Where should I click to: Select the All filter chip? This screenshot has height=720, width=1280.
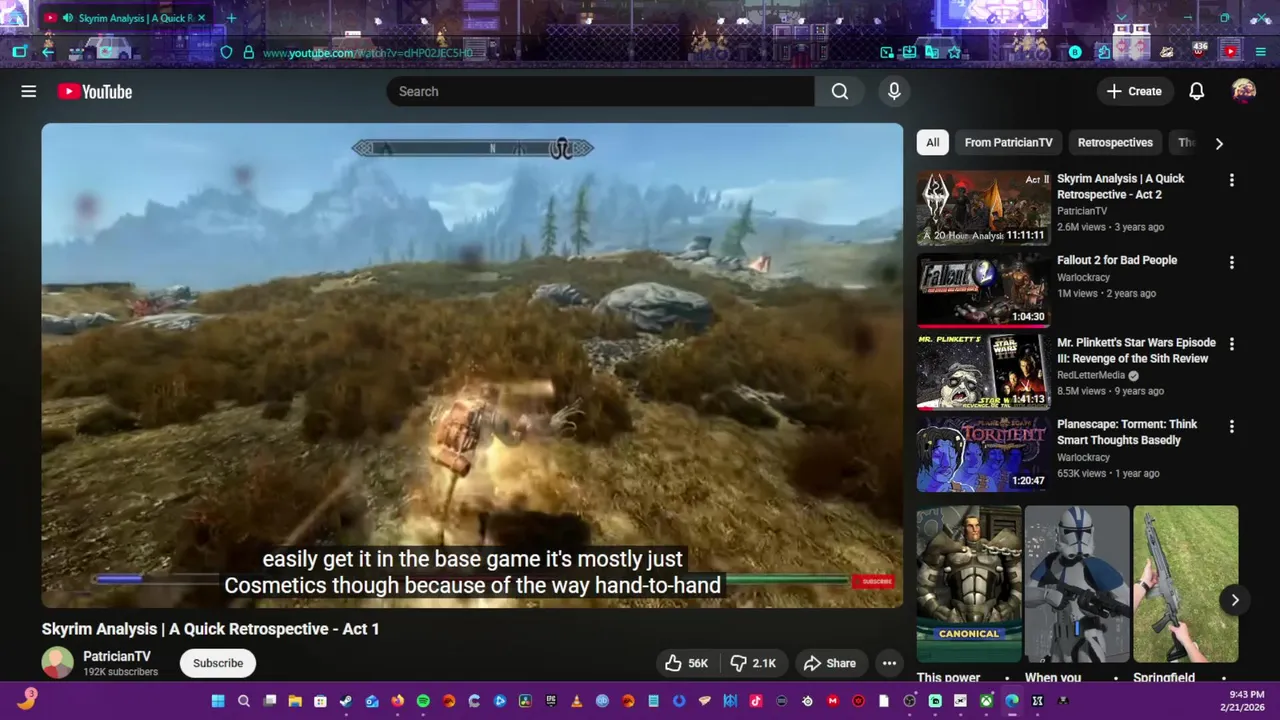tap(932, 143)
